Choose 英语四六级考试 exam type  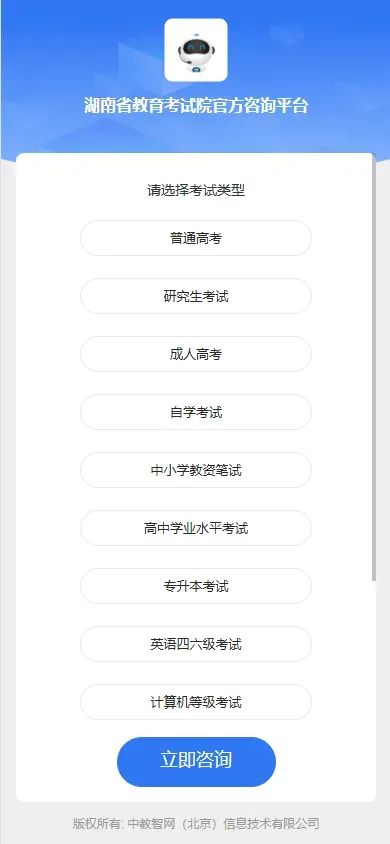click(196, 644)
